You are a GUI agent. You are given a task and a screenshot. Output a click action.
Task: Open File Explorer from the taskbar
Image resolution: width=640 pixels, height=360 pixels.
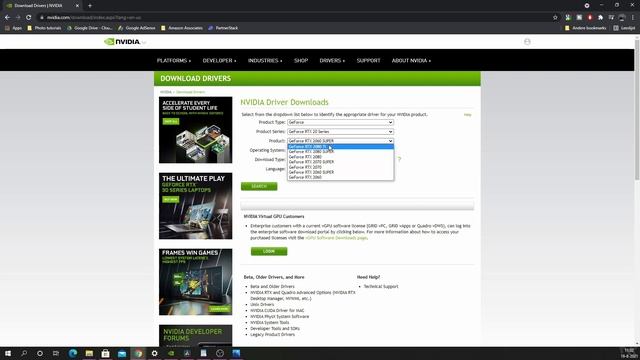pos(89,353)
